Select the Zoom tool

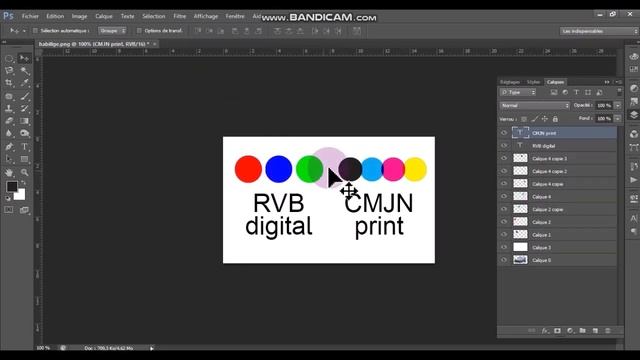point(24,172)
